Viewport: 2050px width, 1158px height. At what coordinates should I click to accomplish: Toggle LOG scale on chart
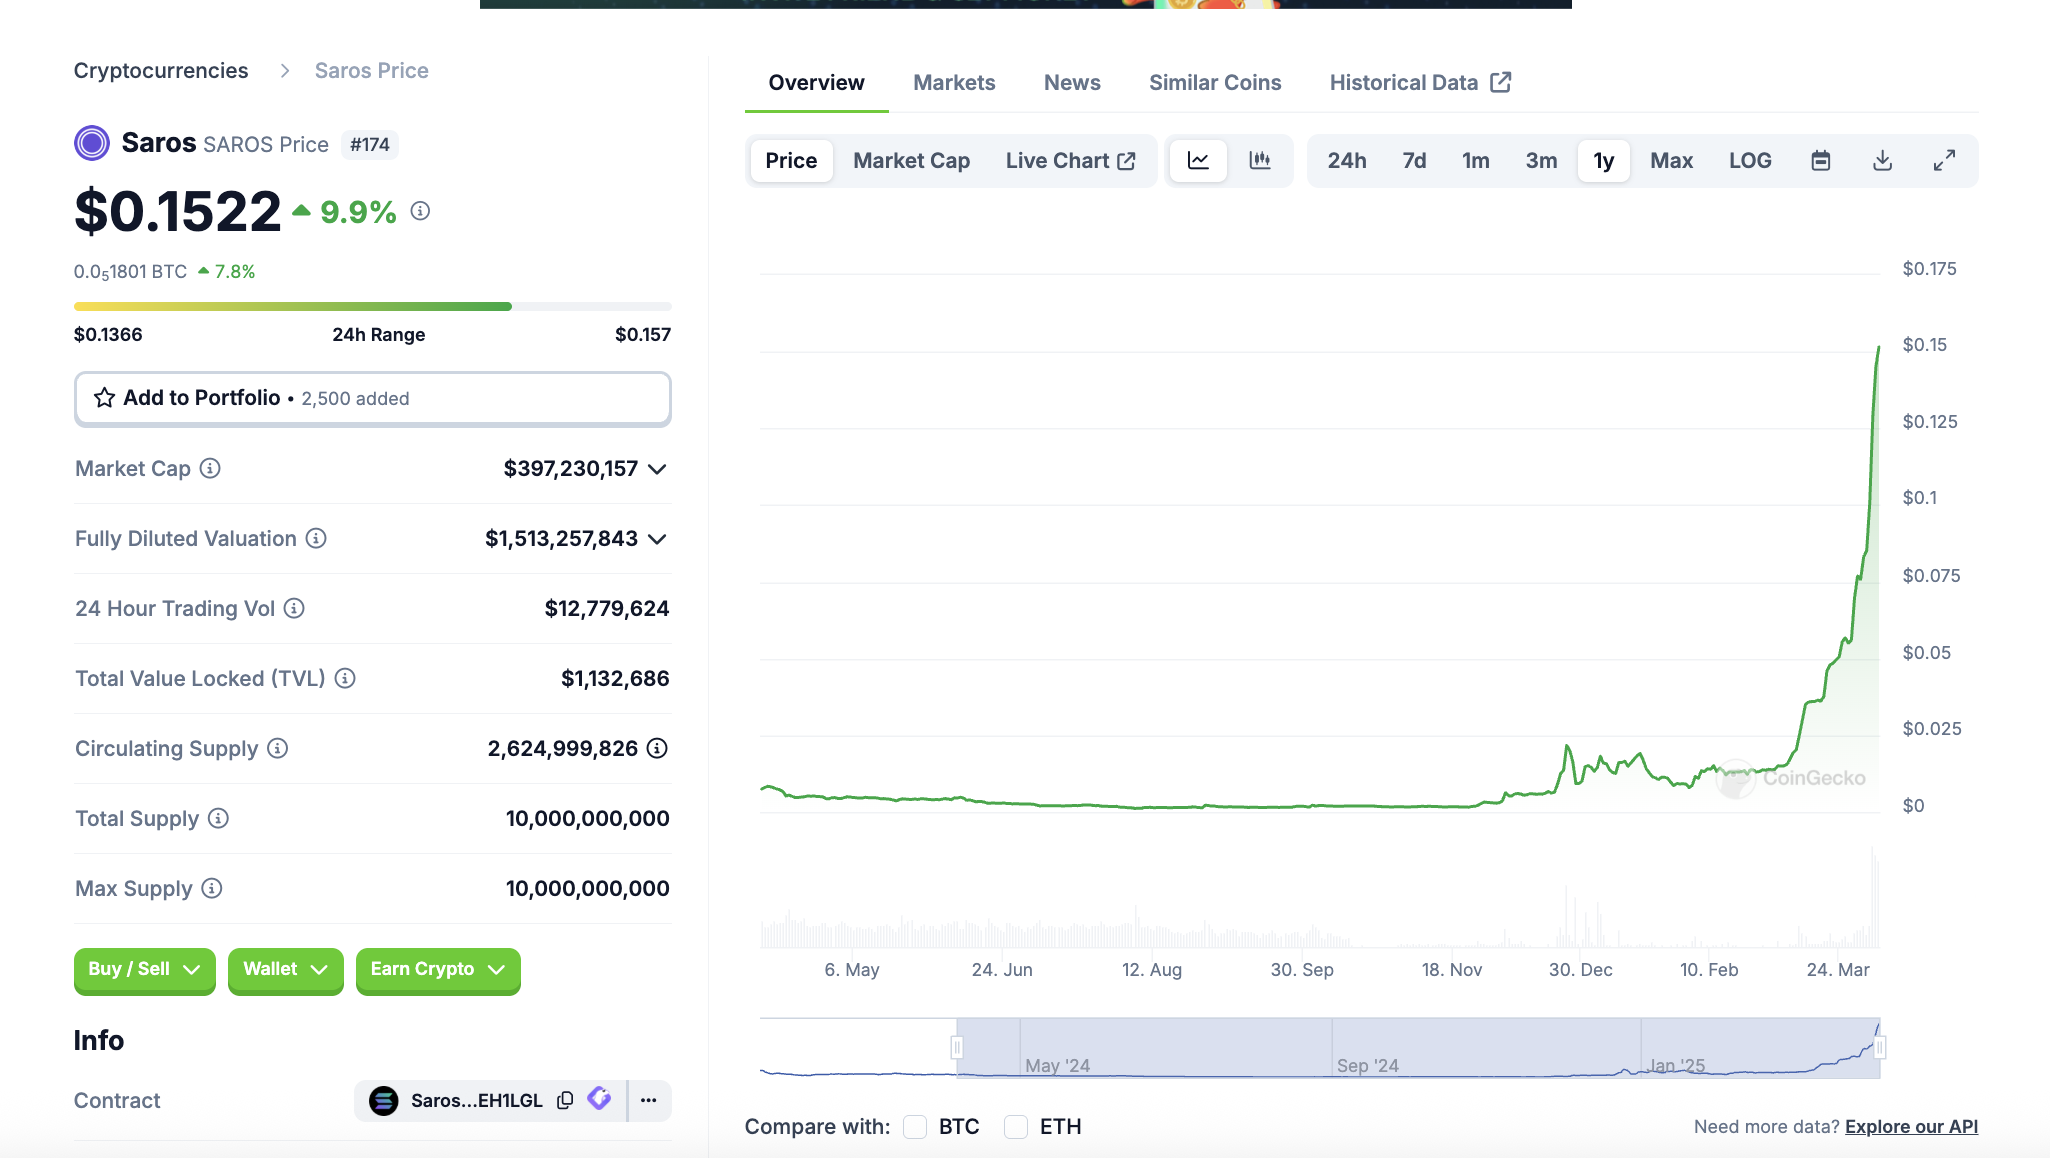(x=1750, y=161)
